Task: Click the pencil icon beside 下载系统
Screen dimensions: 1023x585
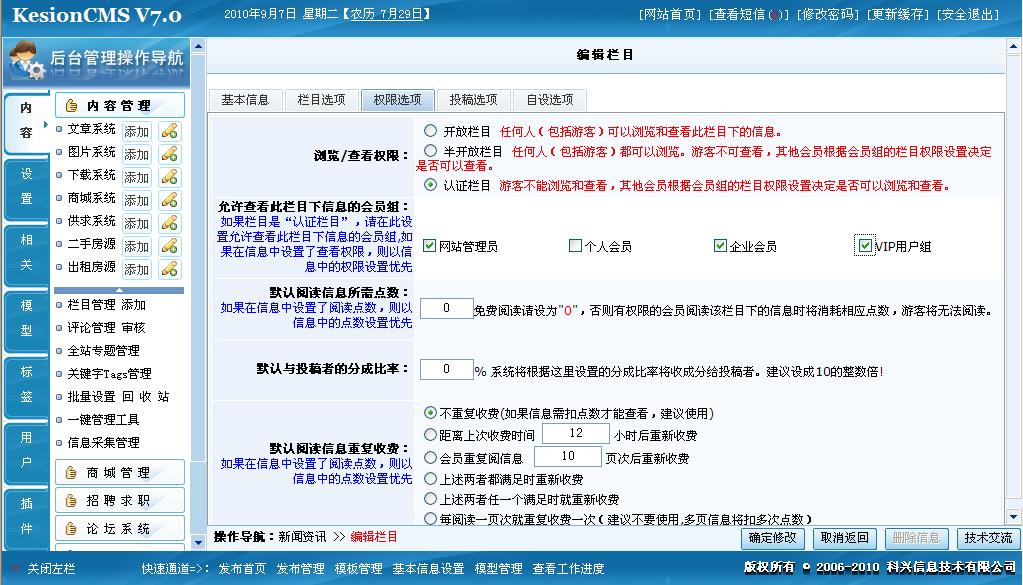Action: (x=170, y=177)
